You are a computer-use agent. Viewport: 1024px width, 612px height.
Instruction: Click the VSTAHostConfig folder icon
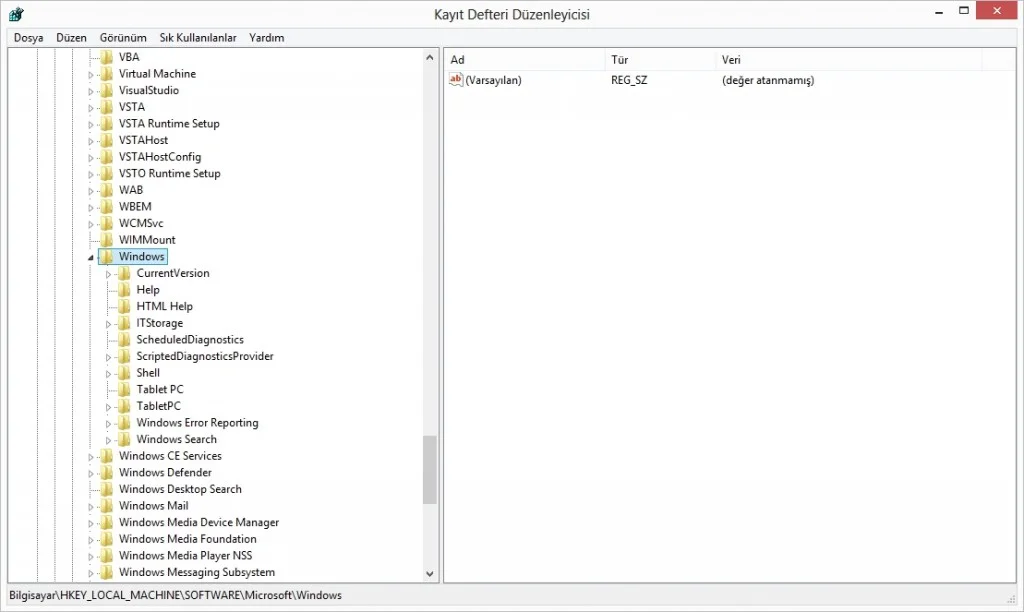click(x=106, y=157)
